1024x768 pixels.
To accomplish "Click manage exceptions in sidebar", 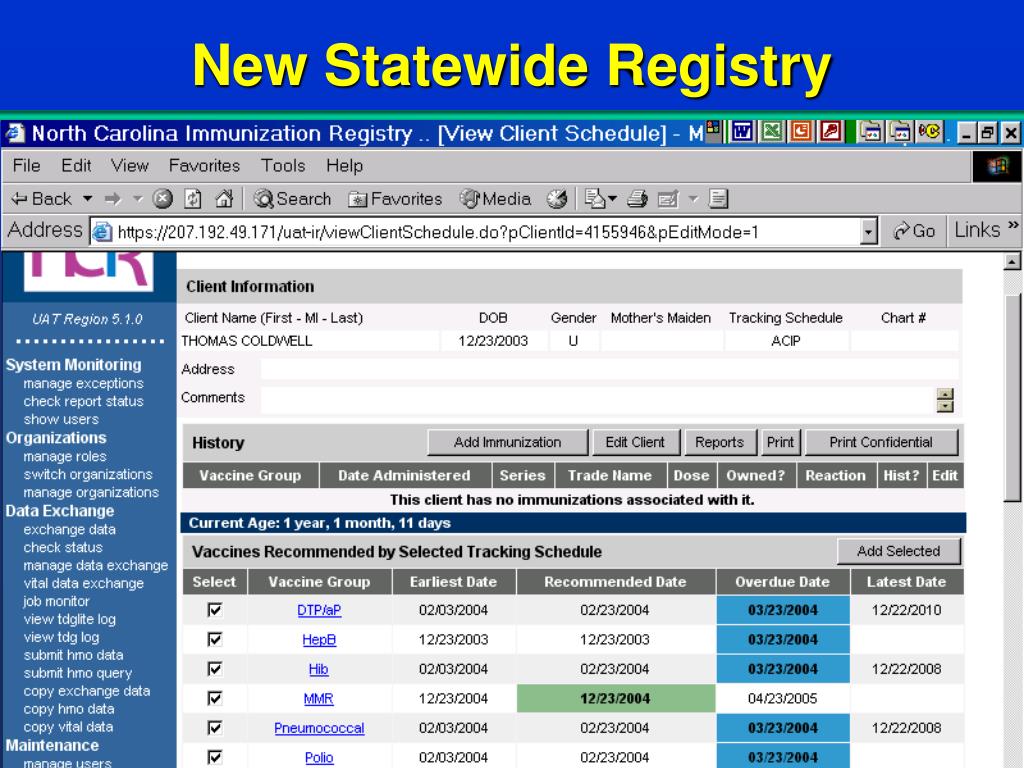I will pos(84,383).
